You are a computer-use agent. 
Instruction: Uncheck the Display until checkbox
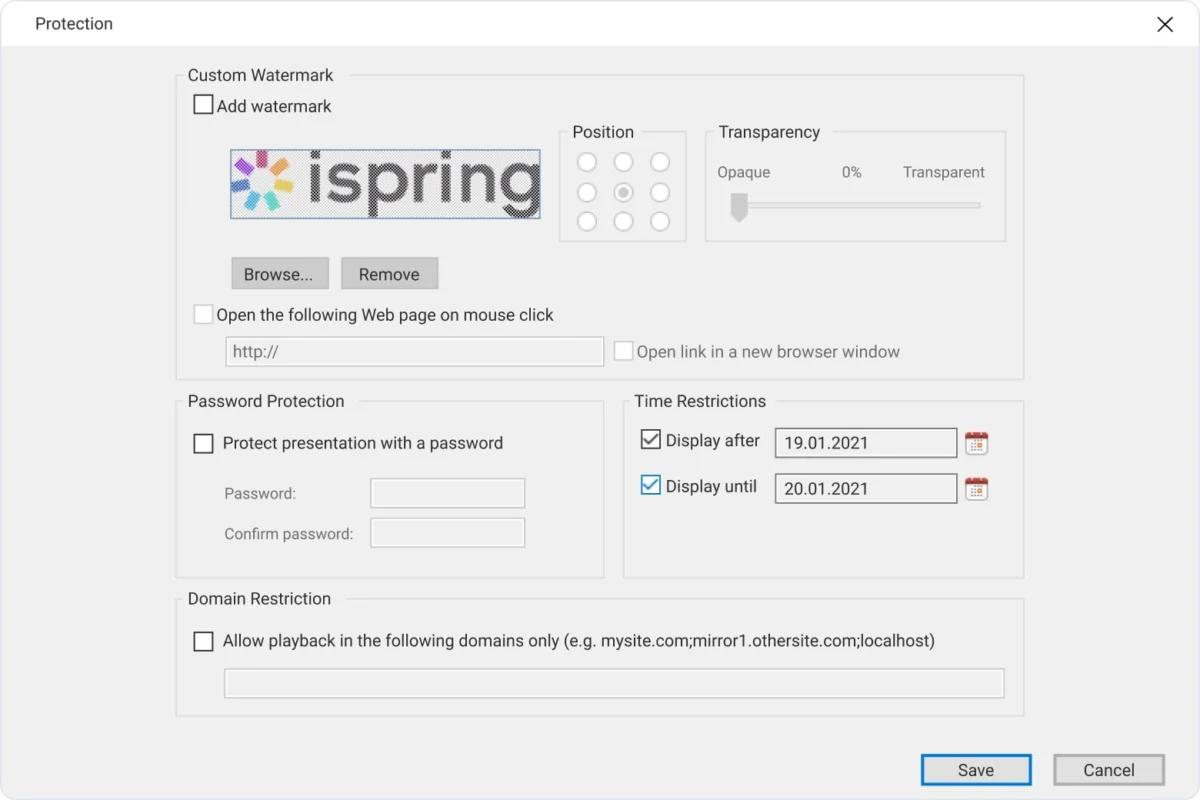(651, 485)
